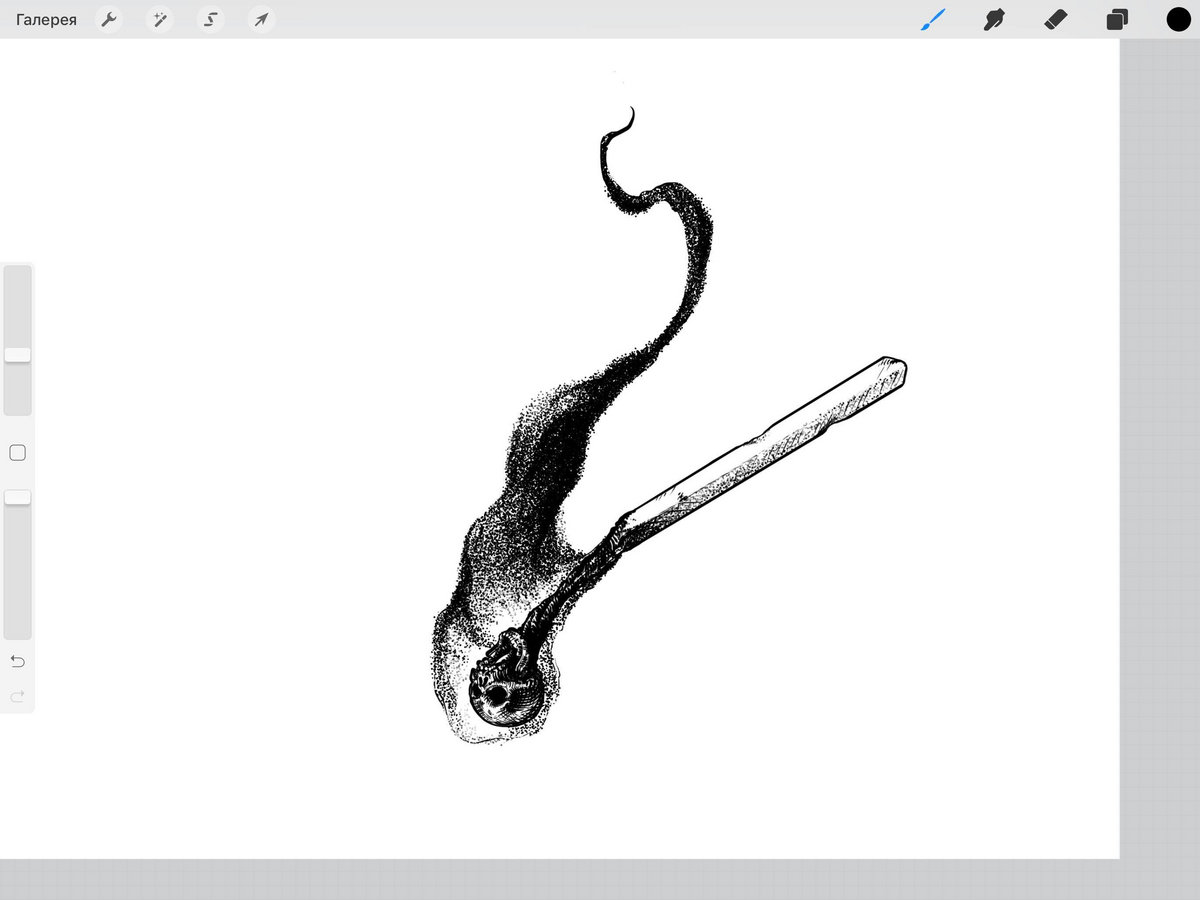
Task: Open the Adjustments magic wand menu
Action: pyautogui.click(x=159, y=20)
